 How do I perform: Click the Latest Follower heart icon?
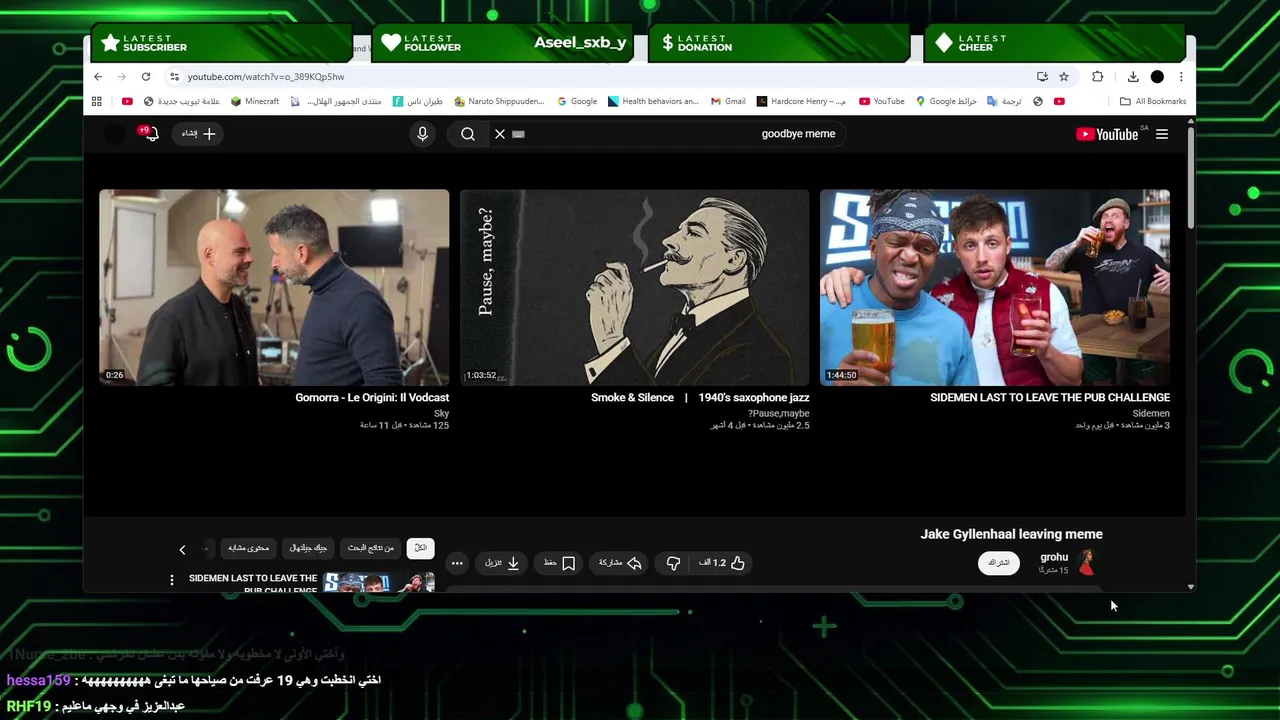391,43
